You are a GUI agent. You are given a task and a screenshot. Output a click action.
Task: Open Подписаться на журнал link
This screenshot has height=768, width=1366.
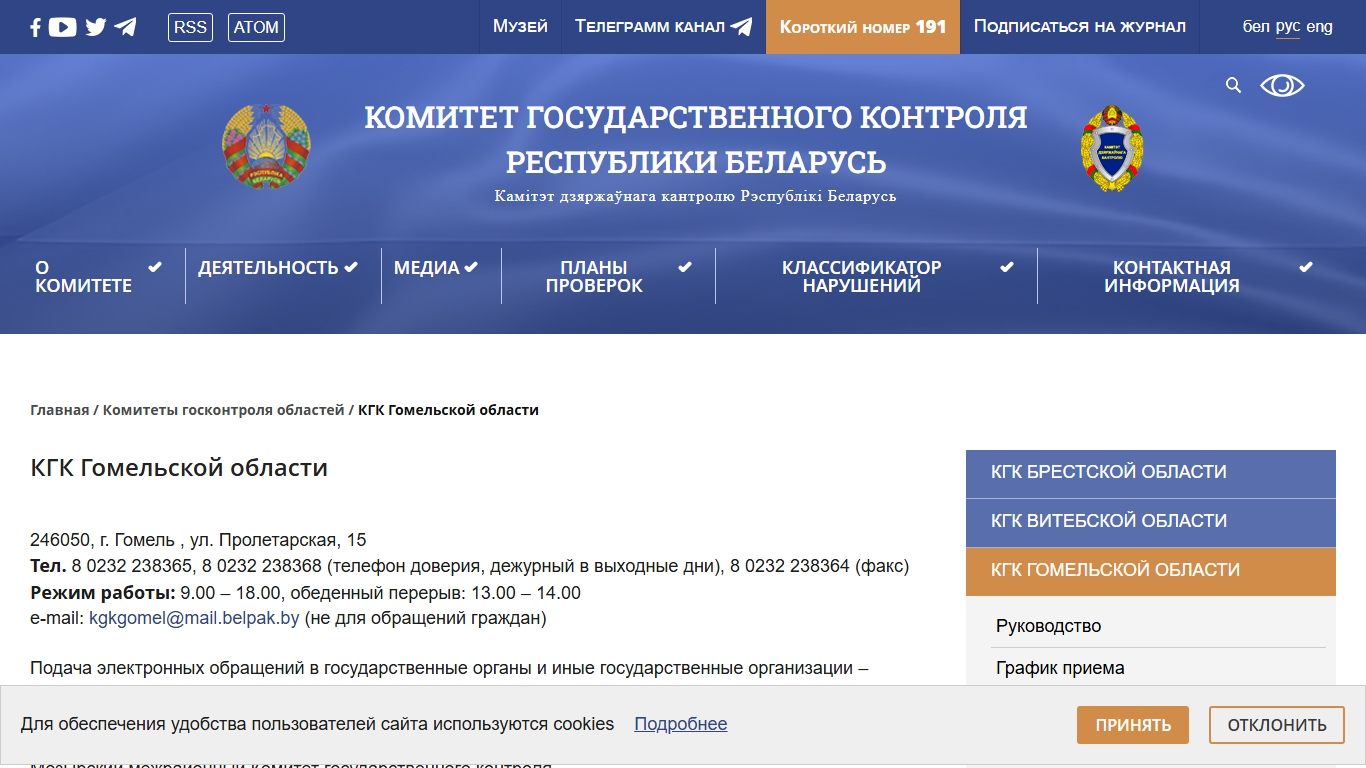click(x=1080, y=27)
